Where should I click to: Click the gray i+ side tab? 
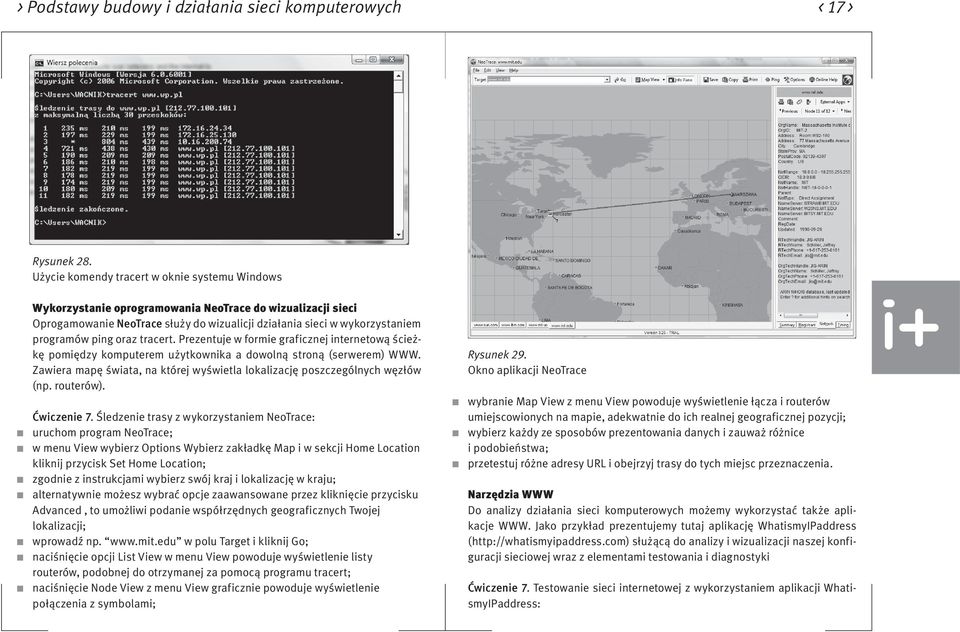click(916, 327)
